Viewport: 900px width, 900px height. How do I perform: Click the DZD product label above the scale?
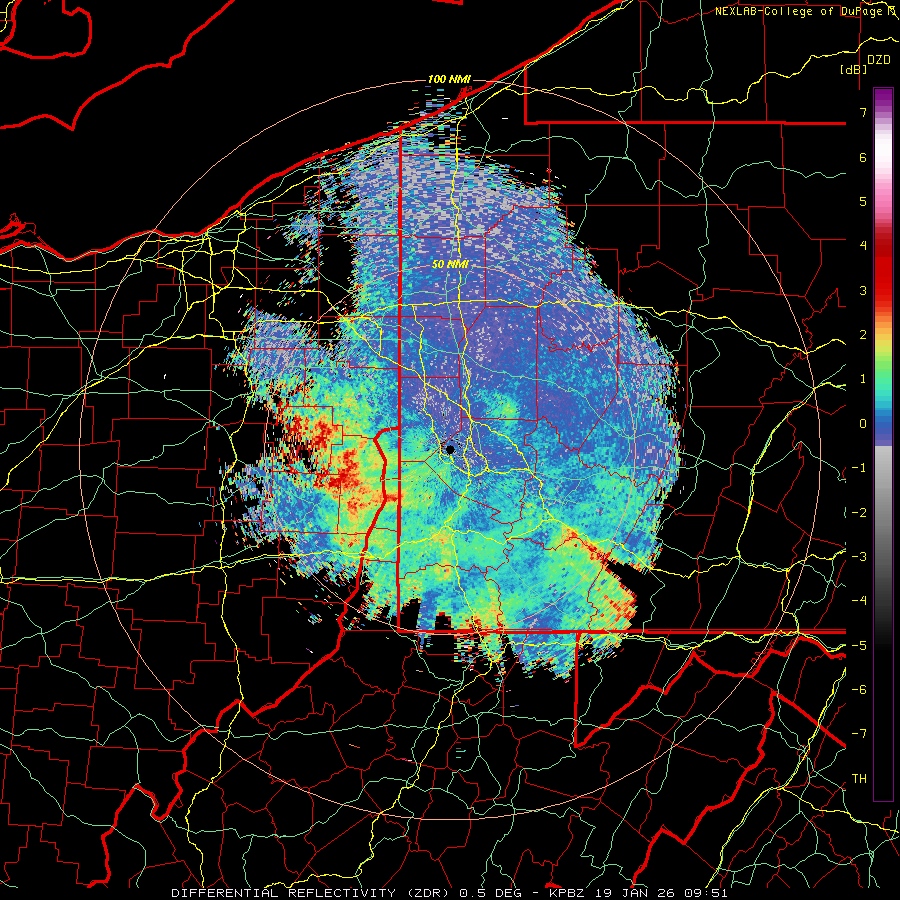(878, 60)
